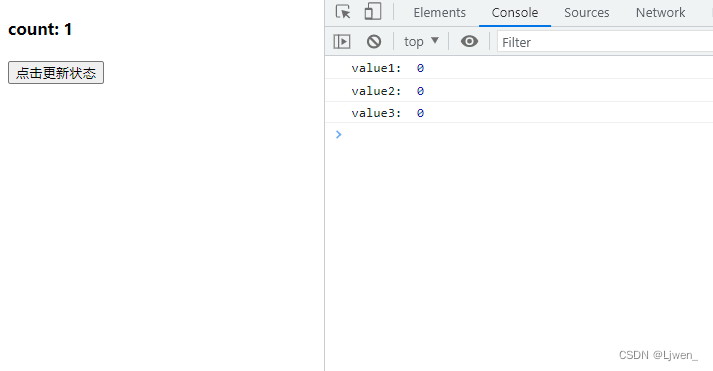Focus the console Filter input field
Image resolution: width=713 pixels, height=371 pixels.
[605, 42]
